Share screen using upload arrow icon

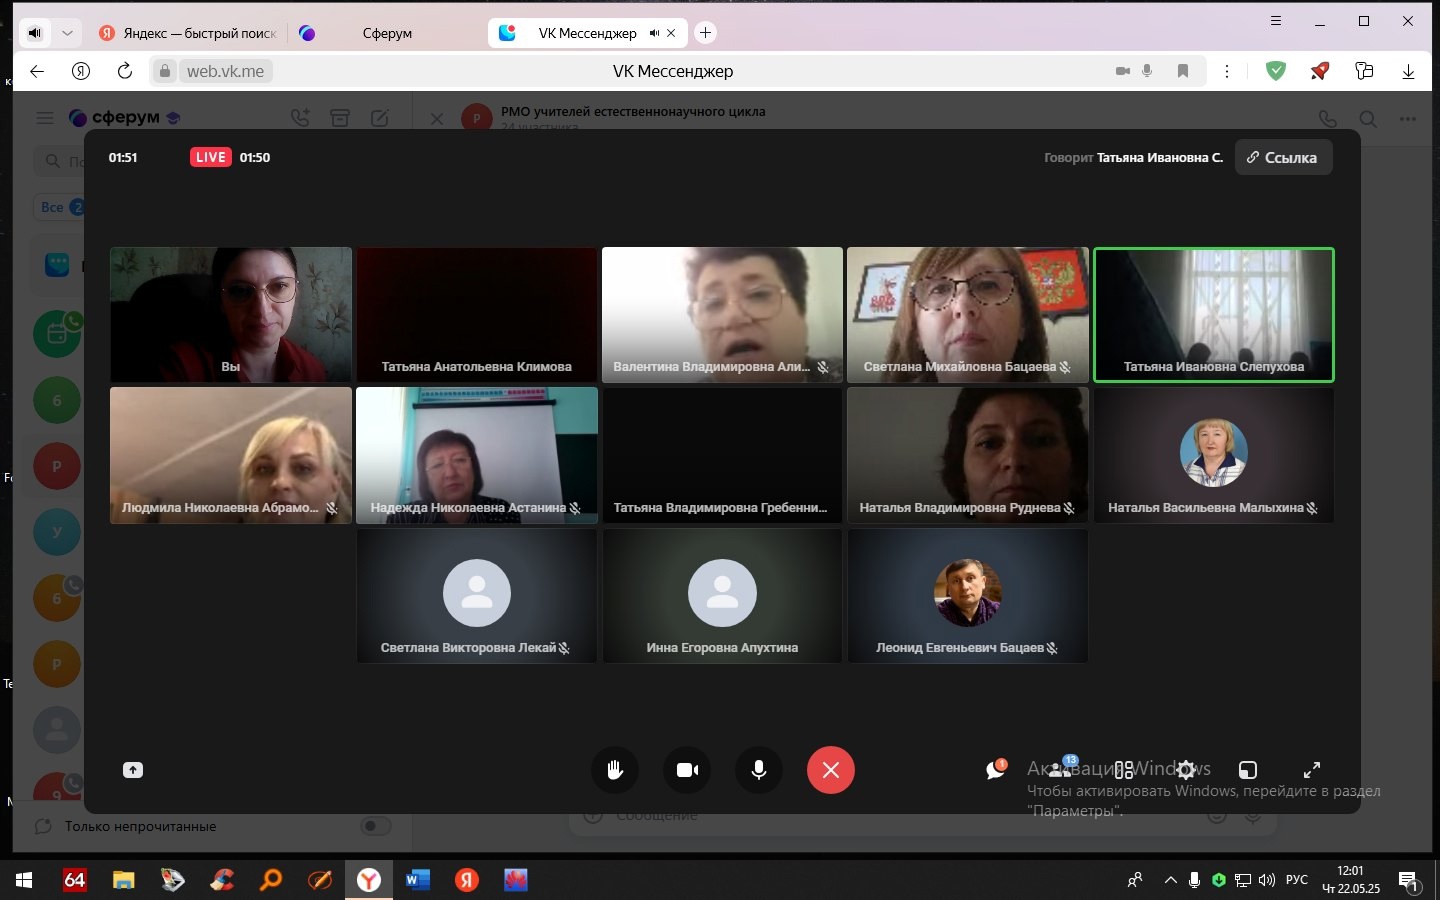(133, 770)
